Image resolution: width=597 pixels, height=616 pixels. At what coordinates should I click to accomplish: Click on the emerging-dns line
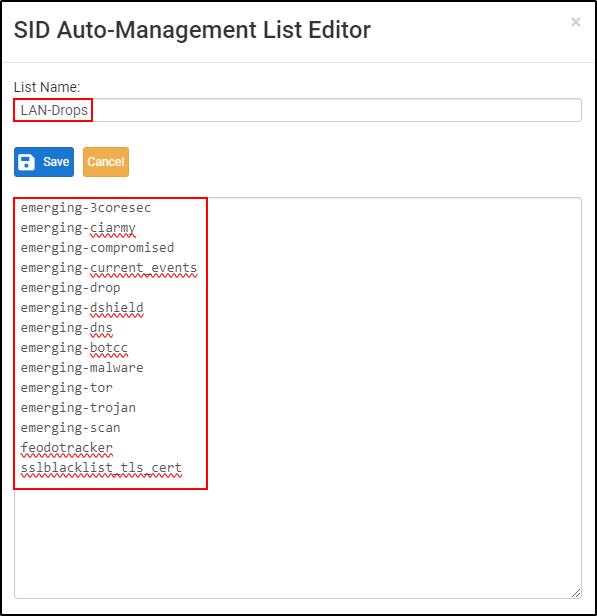66,328
